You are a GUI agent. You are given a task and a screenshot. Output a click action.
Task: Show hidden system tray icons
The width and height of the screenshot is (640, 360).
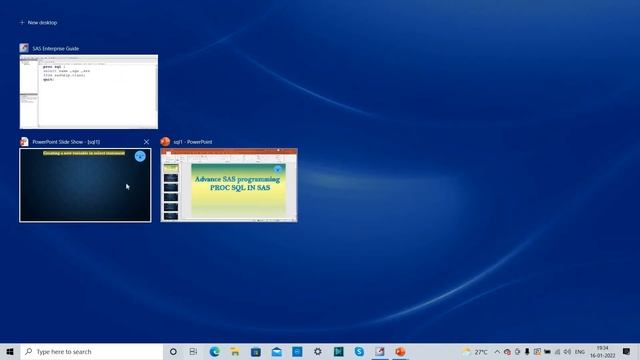pyautogui.click(x=497, y=351)
